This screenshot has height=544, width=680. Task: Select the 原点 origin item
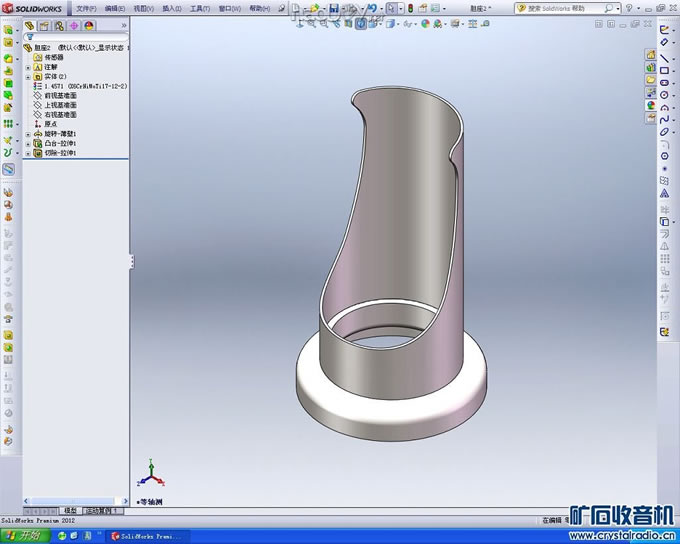point(52,124)
